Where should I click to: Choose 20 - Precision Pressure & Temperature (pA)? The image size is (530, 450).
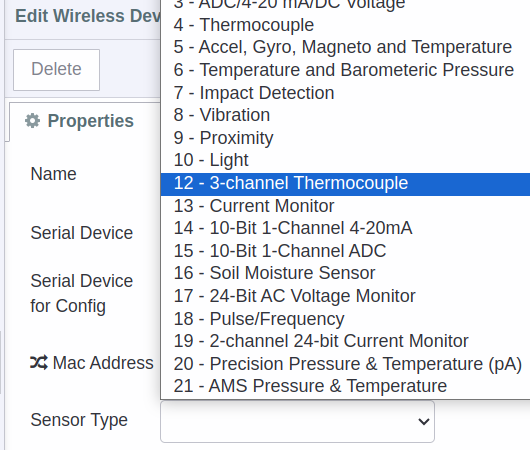tap(345, 364)
